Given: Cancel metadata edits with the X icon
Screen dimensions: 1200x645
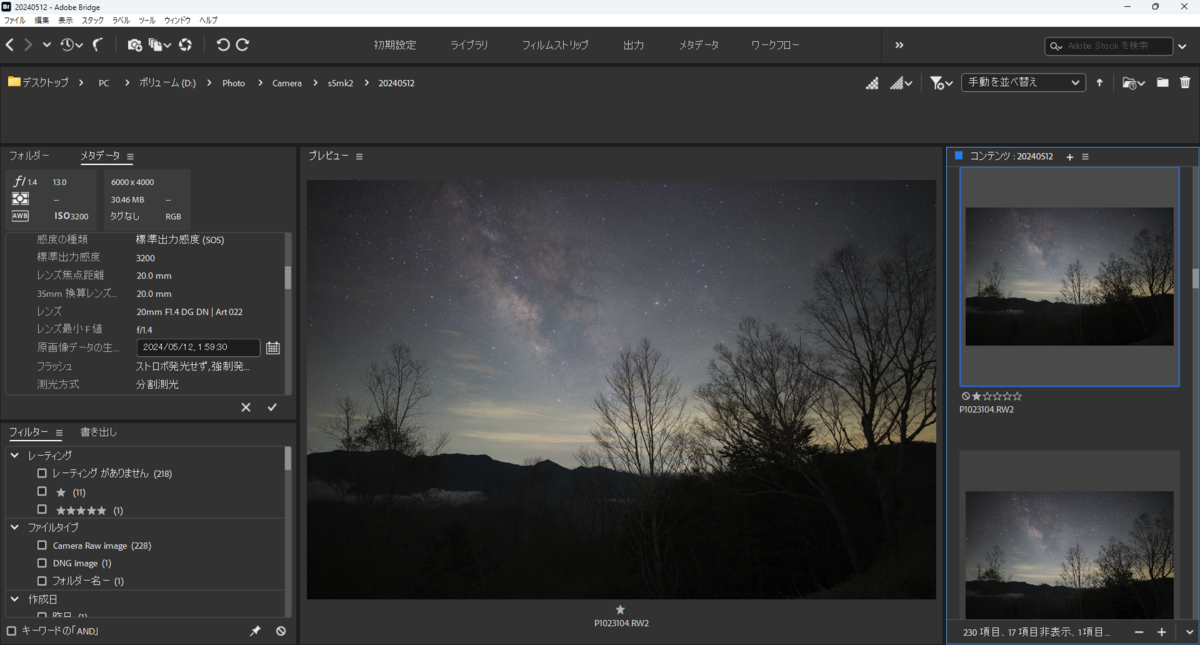Looking at the screenshot, I should click(x=246, y=407).
